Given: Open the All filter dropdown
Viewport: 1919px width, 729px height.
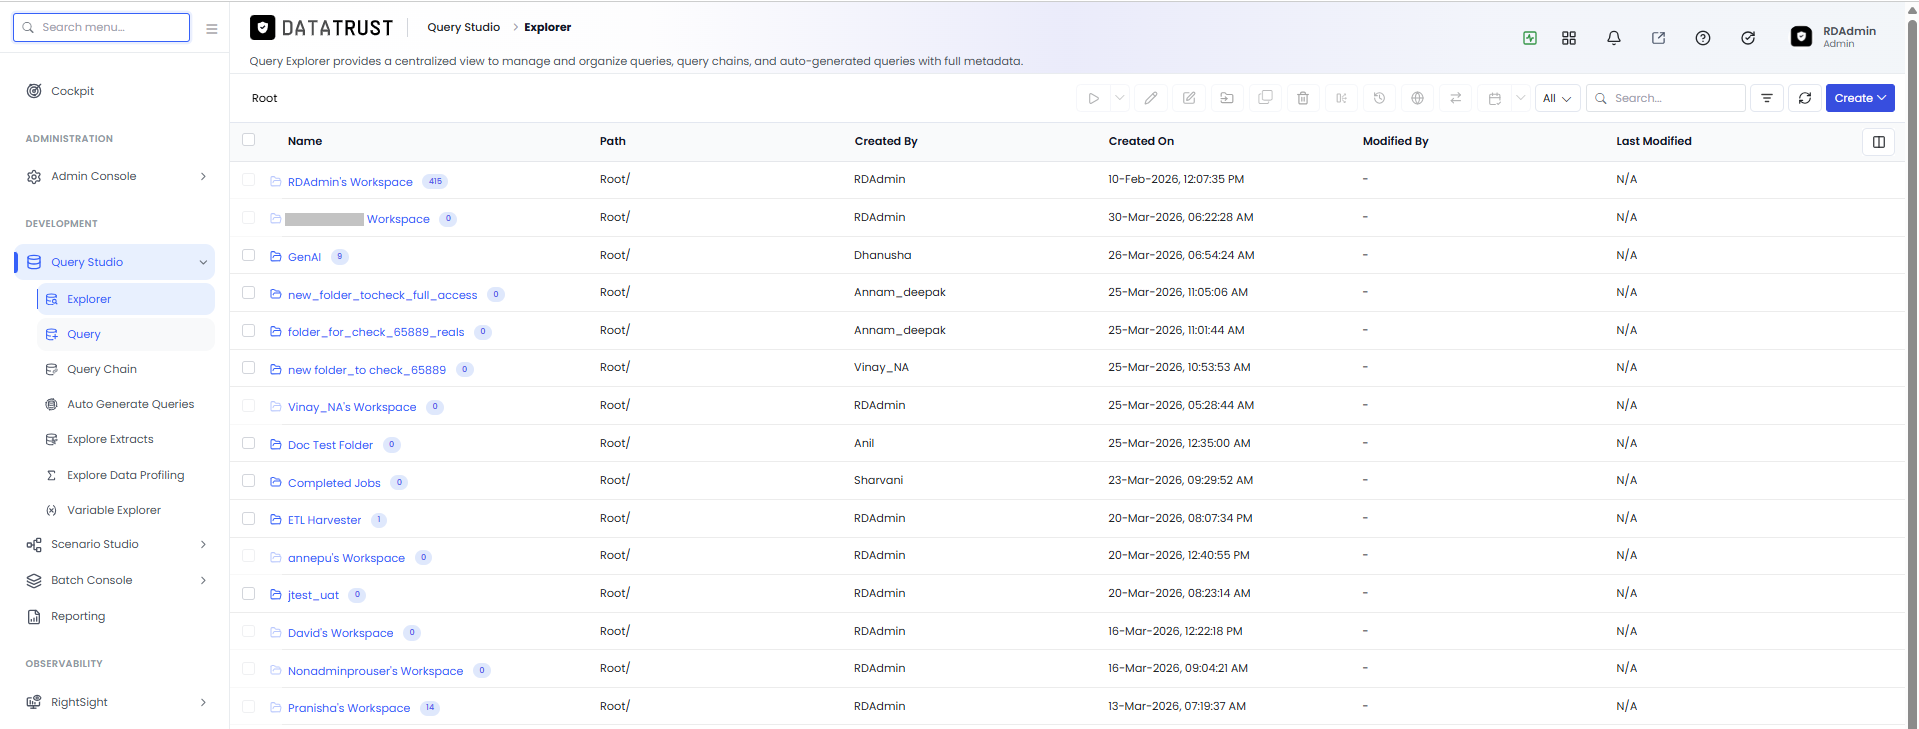Looking at the screenshot, I should [x=1557, y=98].
